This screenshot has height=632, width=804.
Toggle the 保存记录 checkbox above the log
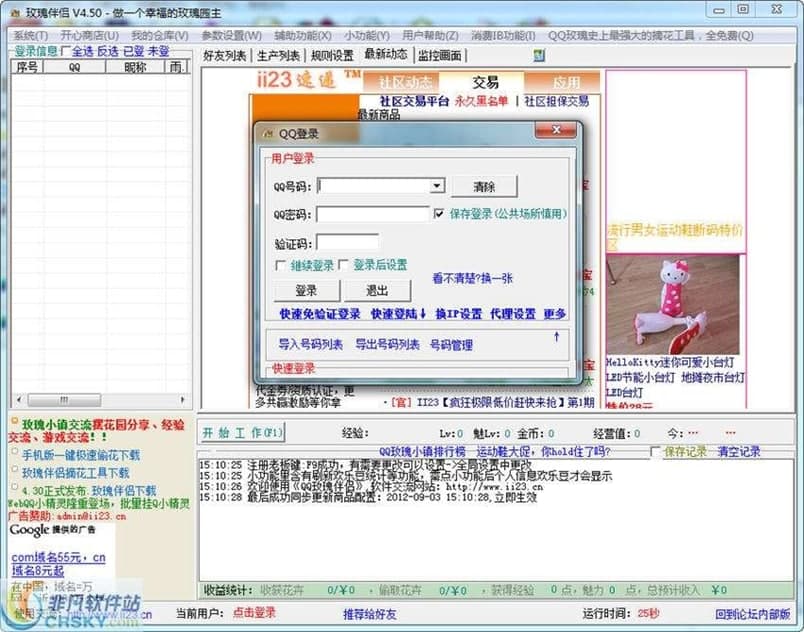653,451
